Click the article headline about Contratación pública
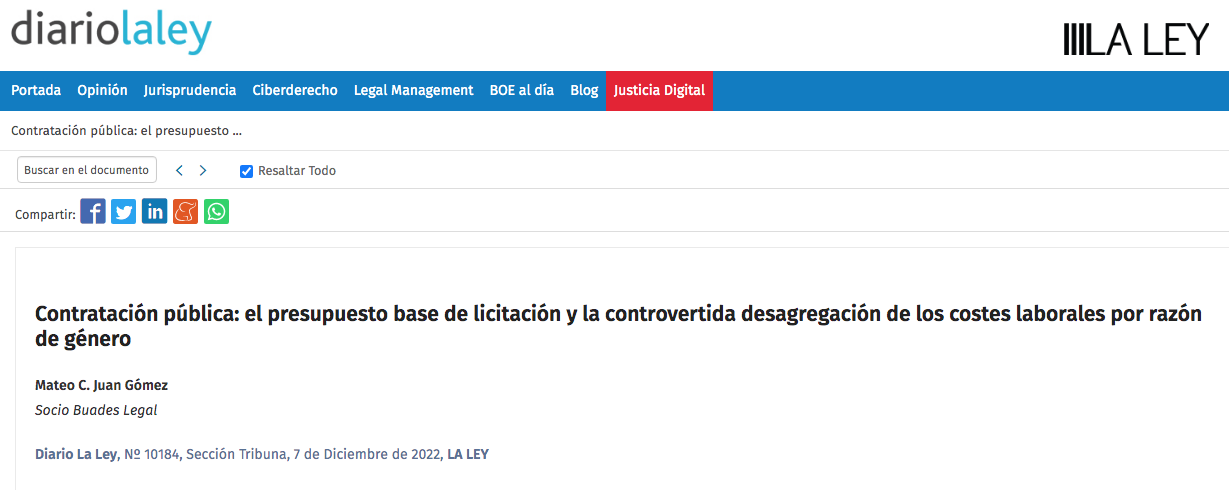1229x490 pixels. [x=618, y=326]
